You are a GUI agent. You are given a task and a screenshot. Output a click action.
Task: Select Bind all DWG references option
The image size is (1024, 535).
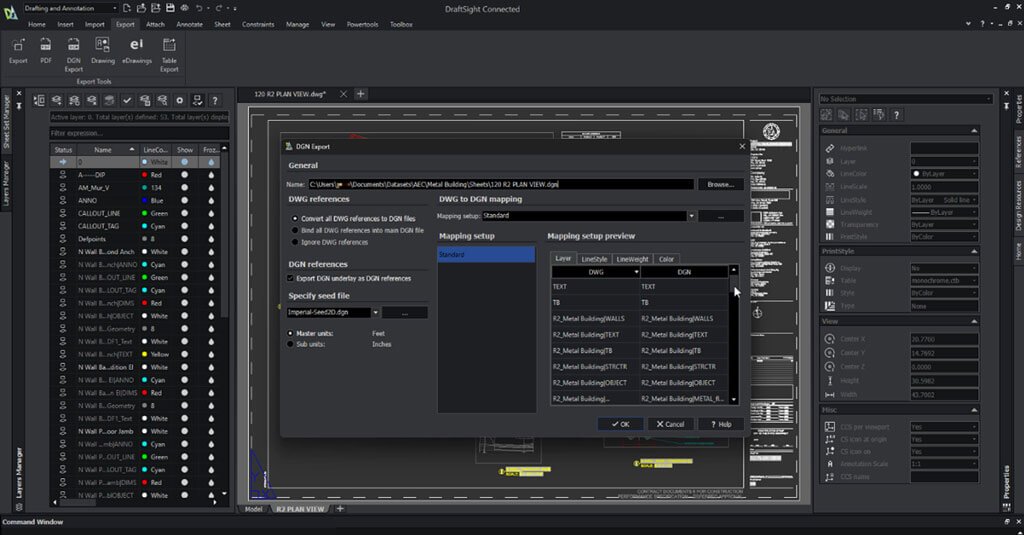pyautogui.click(x=293, y=230)
